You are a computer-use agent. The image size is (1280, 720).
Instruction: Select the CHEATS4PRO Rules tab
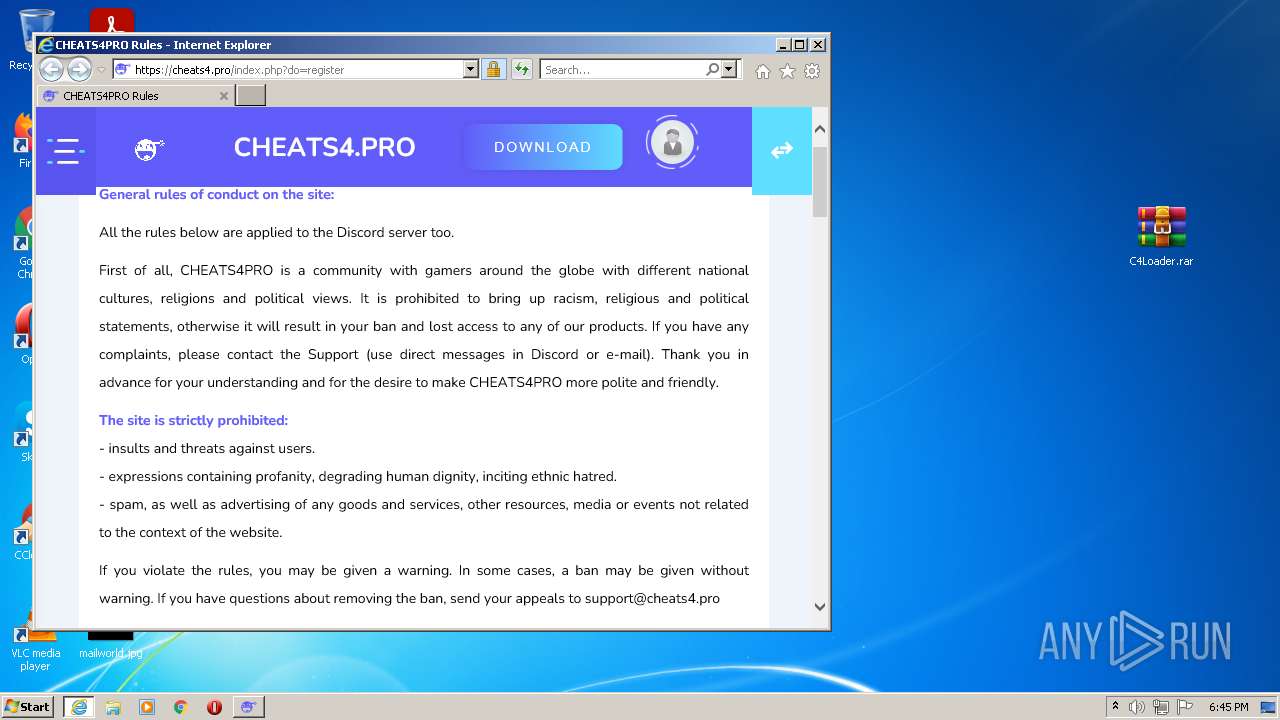(x=135, y=96)
